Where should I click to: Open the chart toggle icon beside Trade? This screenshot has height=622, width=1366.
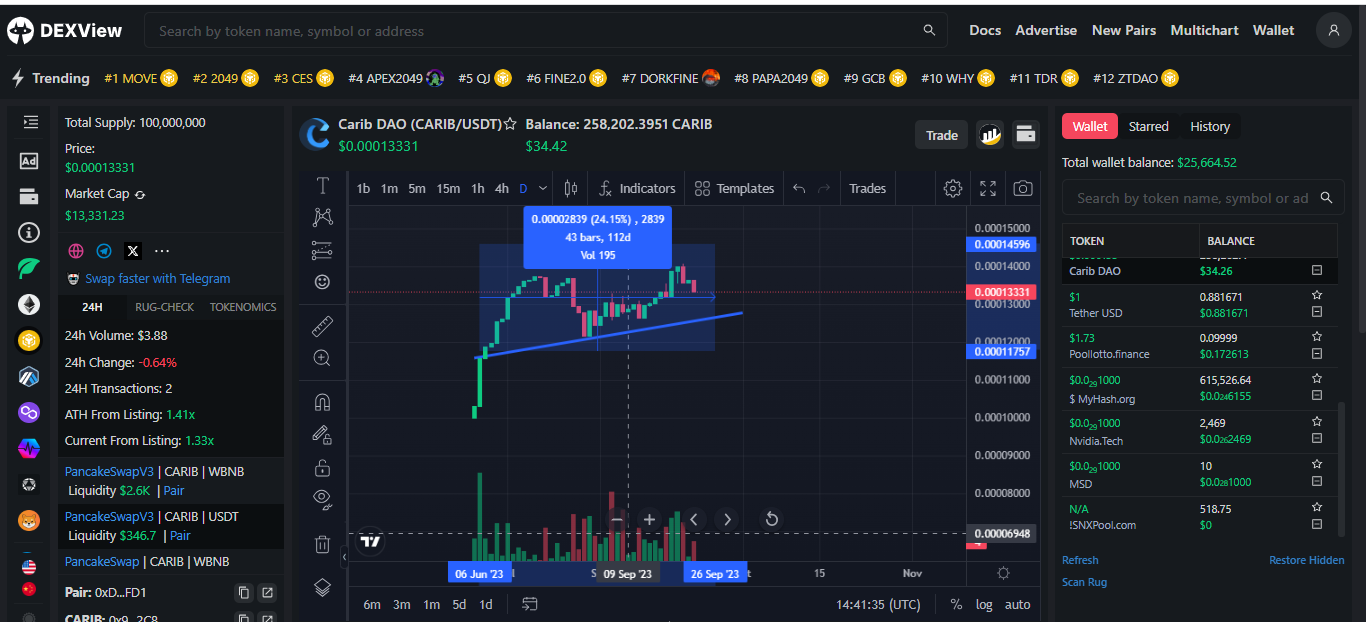tap(990, 134)
